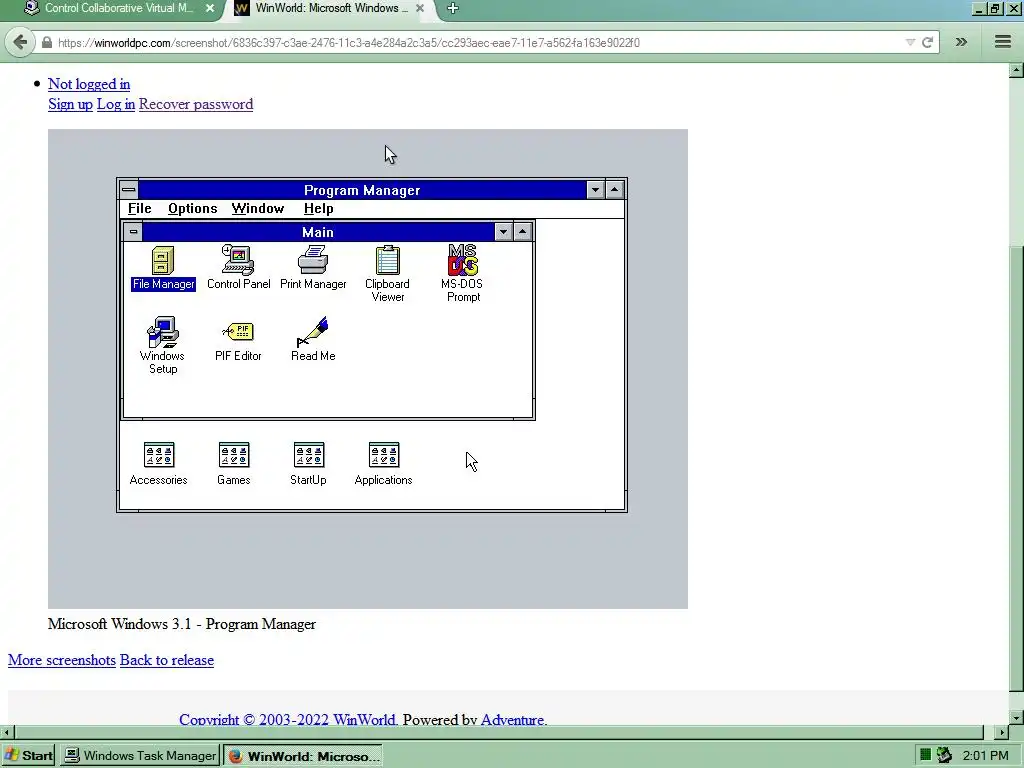The image size is (1024, 768).
Task: Open the Adventure footer link
Action: pyautogui.click(x=513, y=720)
